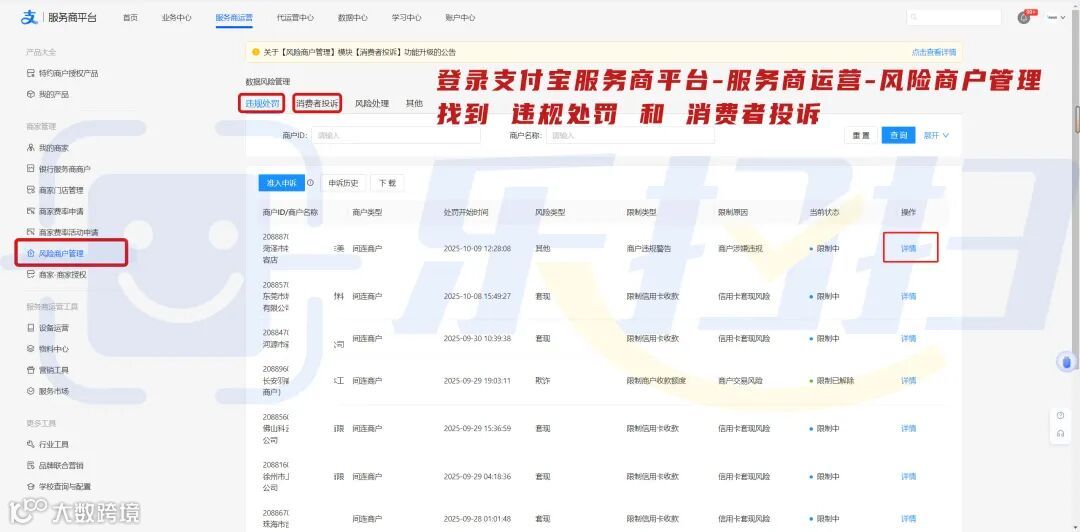
Task: Click the 限制已解除 status text
Action: (835, 380)
